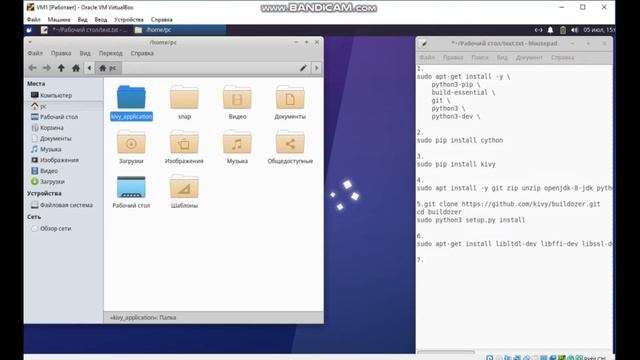Image resolution: width=640 pixels, height=360 pixels.
Task: Open network connection icon in panel
Action: click(x=538, y=30)
